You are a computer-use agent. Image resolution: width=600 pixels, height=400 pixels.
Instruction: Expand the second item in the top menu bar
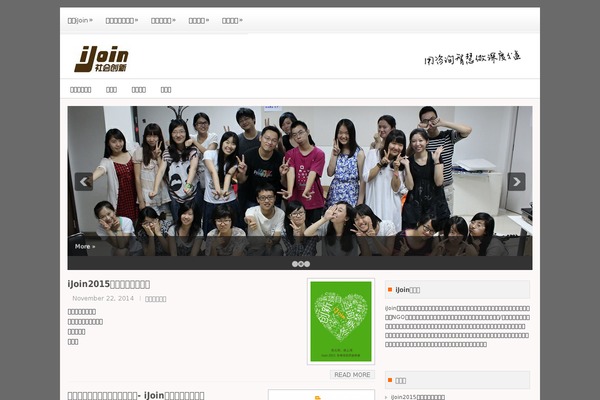click(122, 21)
